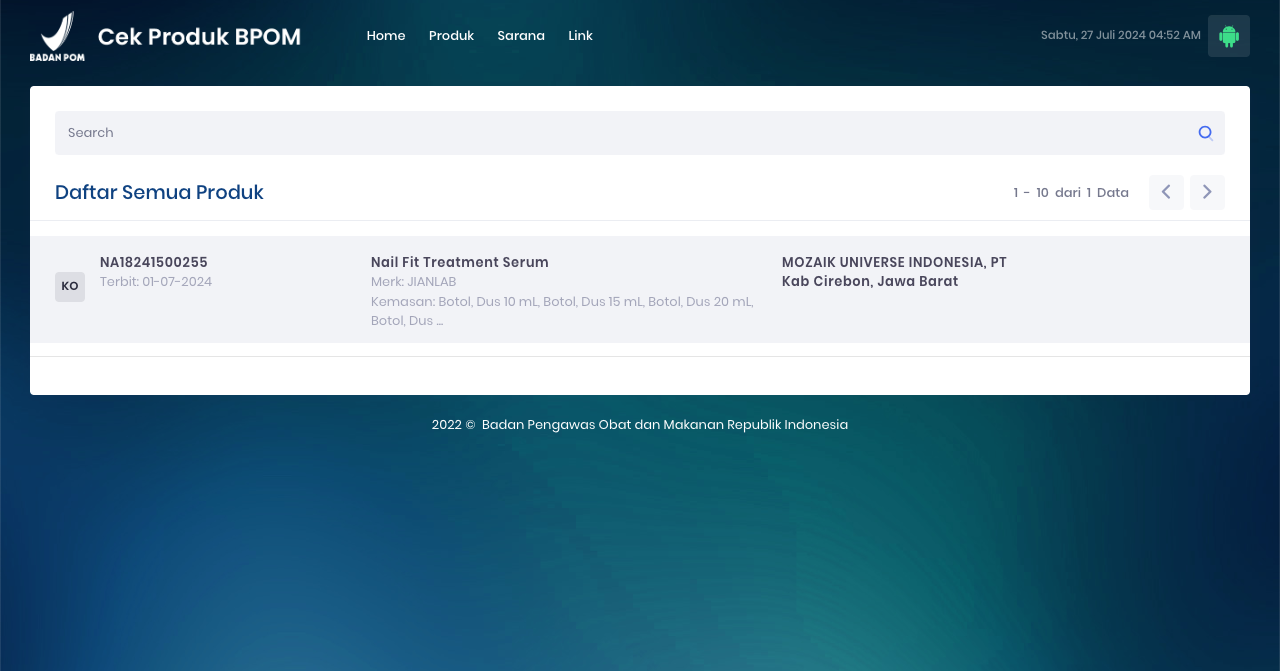The width and height of the screenshot is (1280, 671).
Task: Click the Kab Cirebon, Jawa Barat location
Action: pyautogui.click(x=870, y=282)
